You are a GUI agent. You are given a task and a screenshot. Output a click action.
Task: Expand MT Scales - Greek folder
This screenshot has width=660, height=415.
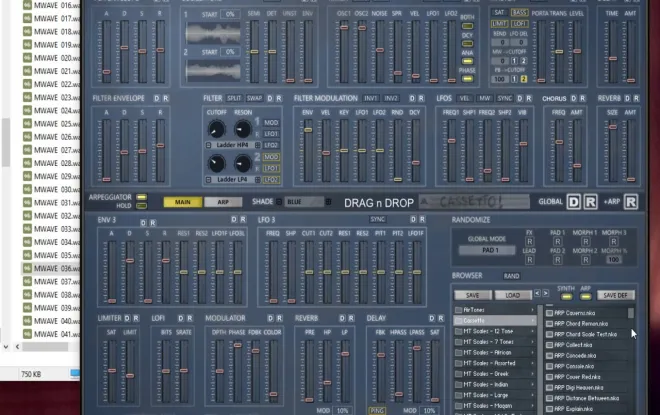coord(495,374)
